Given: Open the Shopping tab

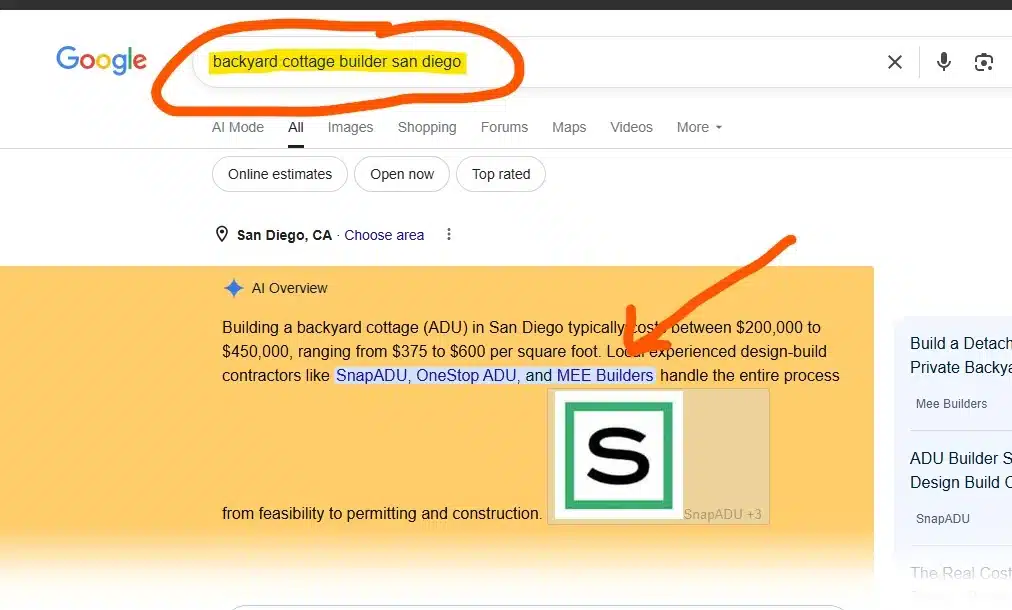Looking at the screenshot, I should 427,127.
